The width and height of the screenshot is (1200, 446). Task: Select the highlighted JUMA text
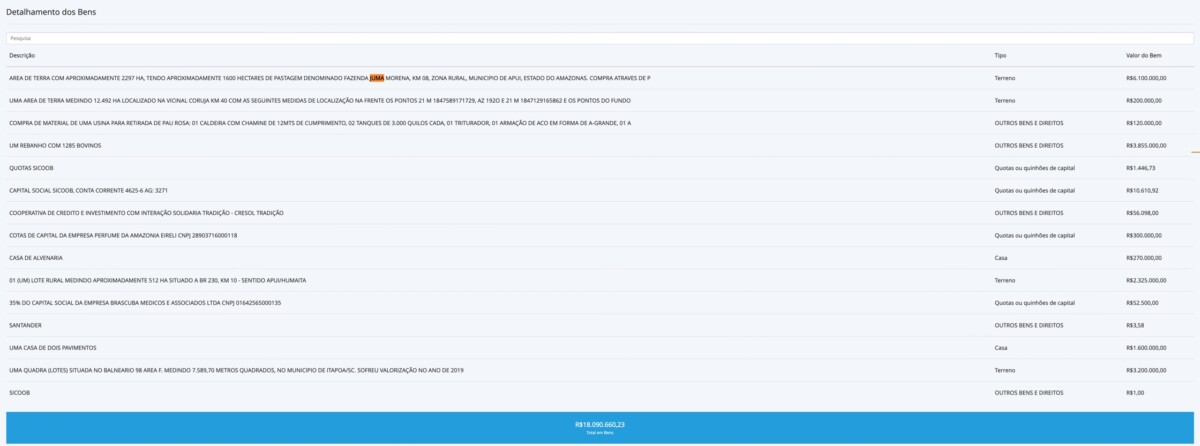pos(377,78)
